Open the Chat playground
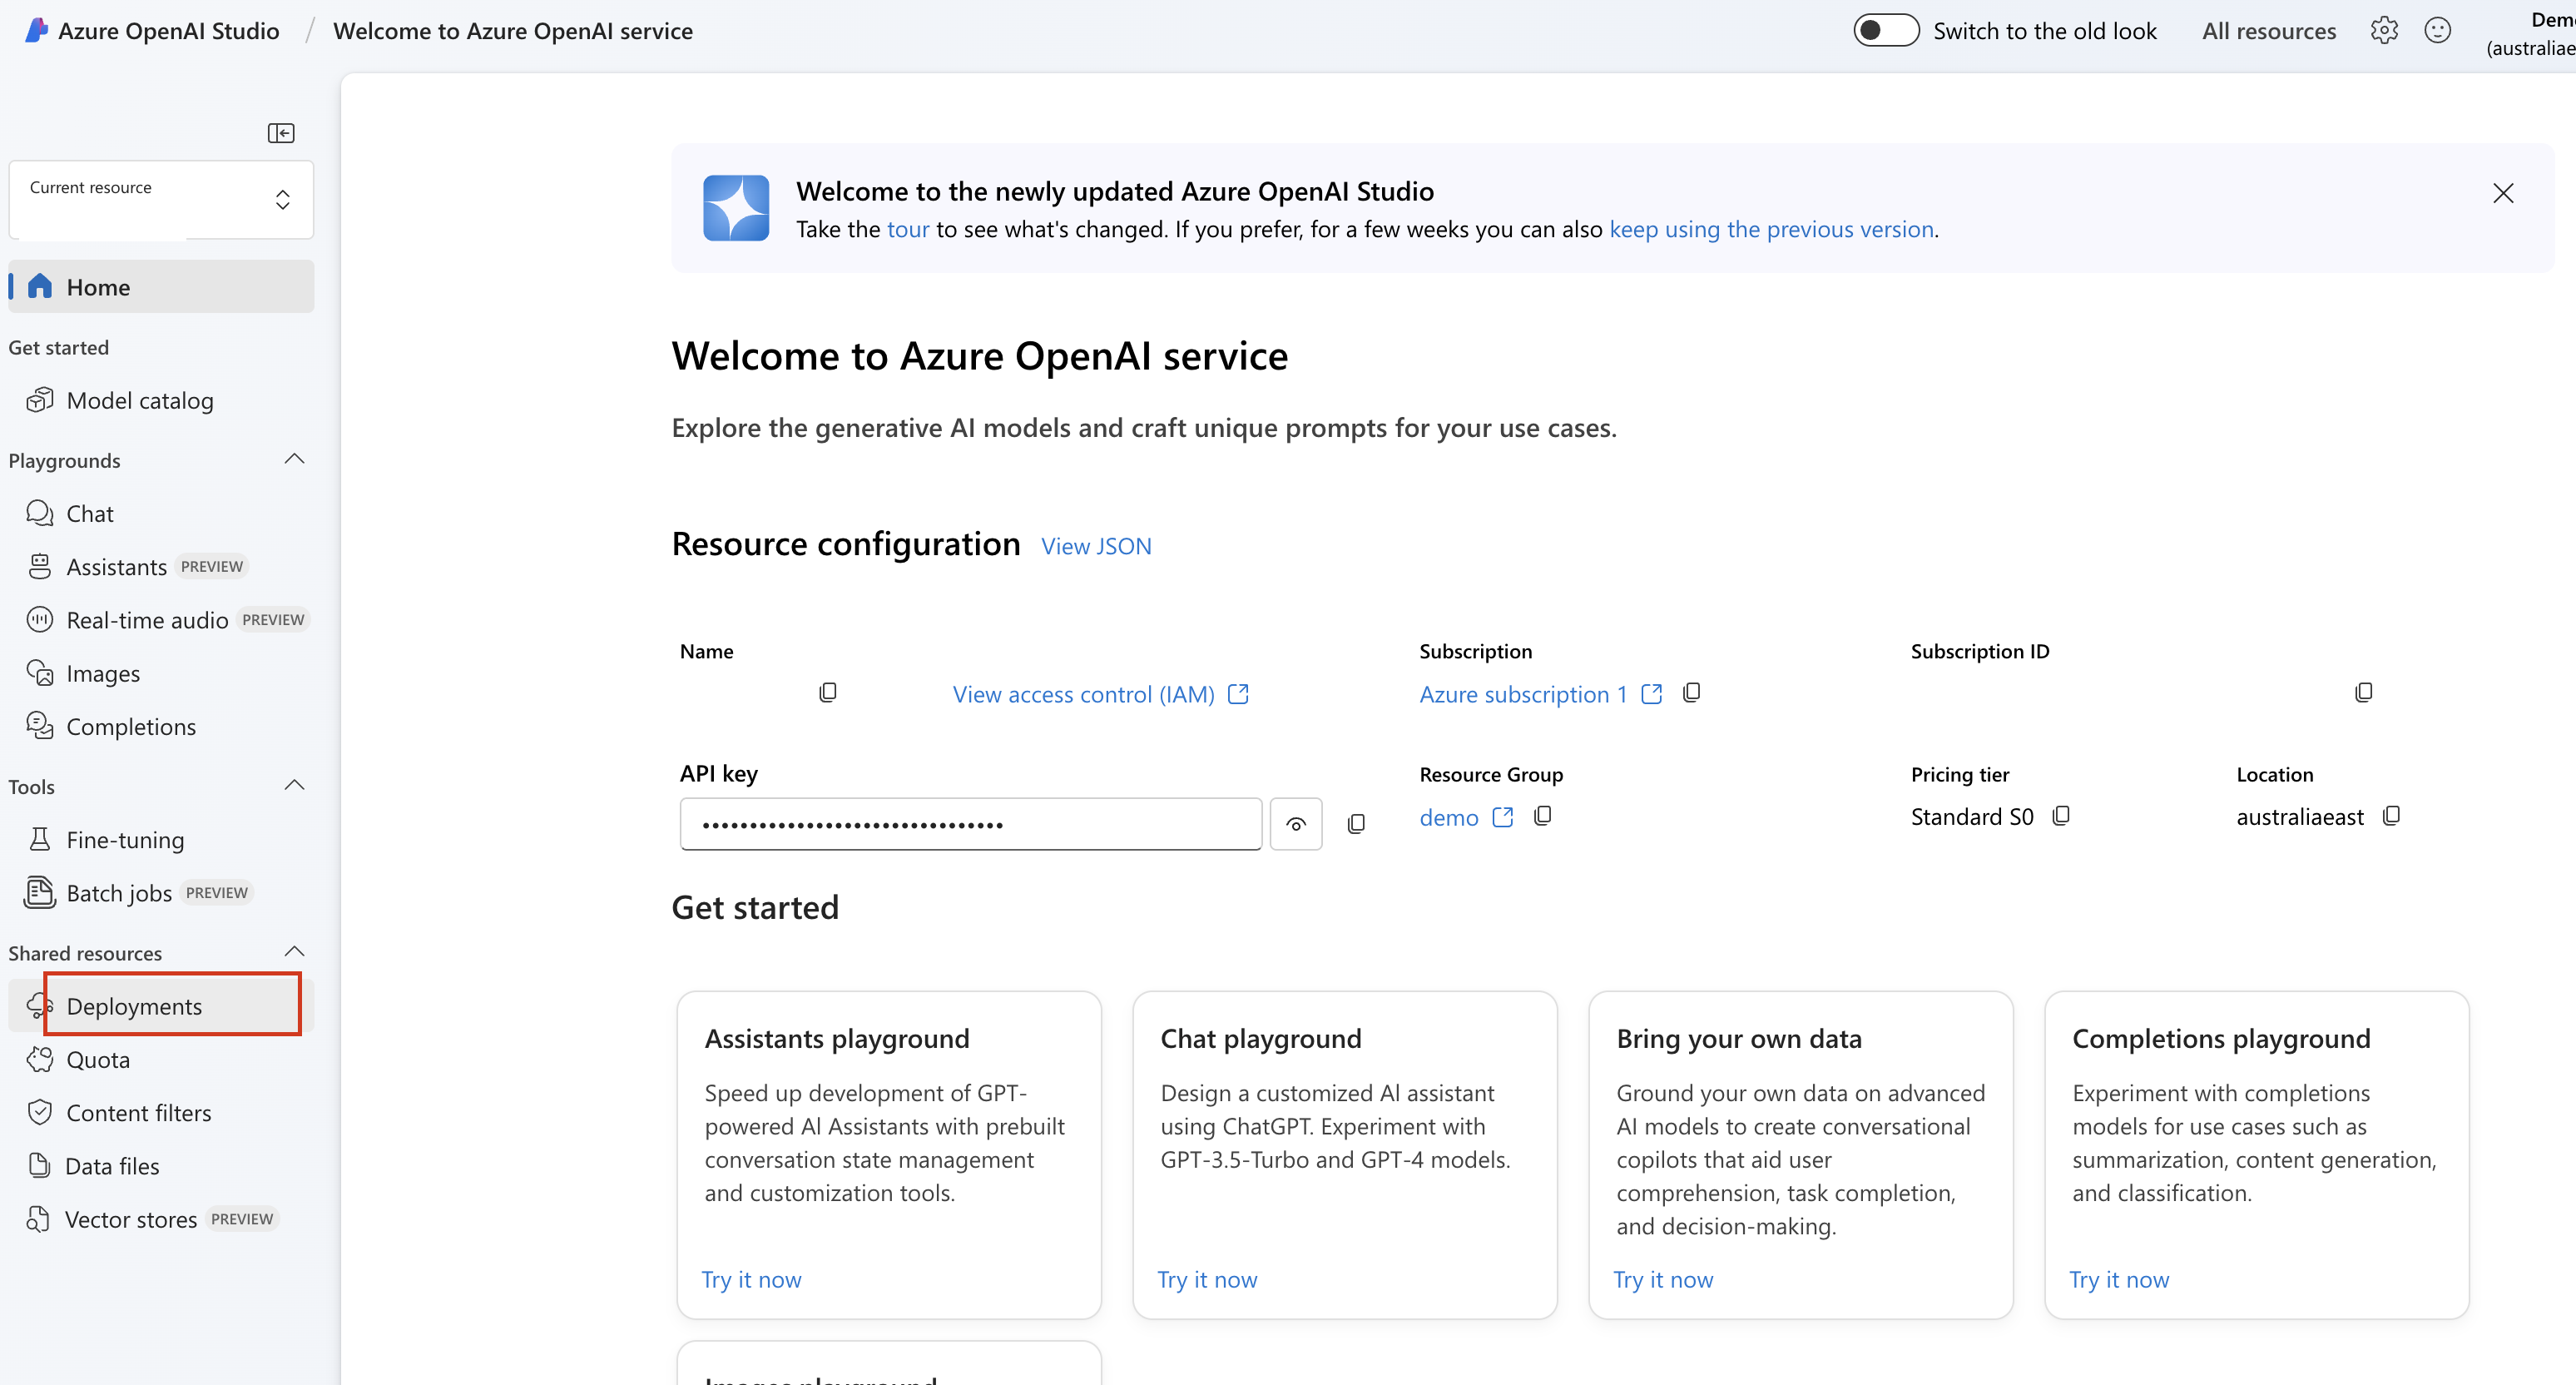 pos(89,512)
